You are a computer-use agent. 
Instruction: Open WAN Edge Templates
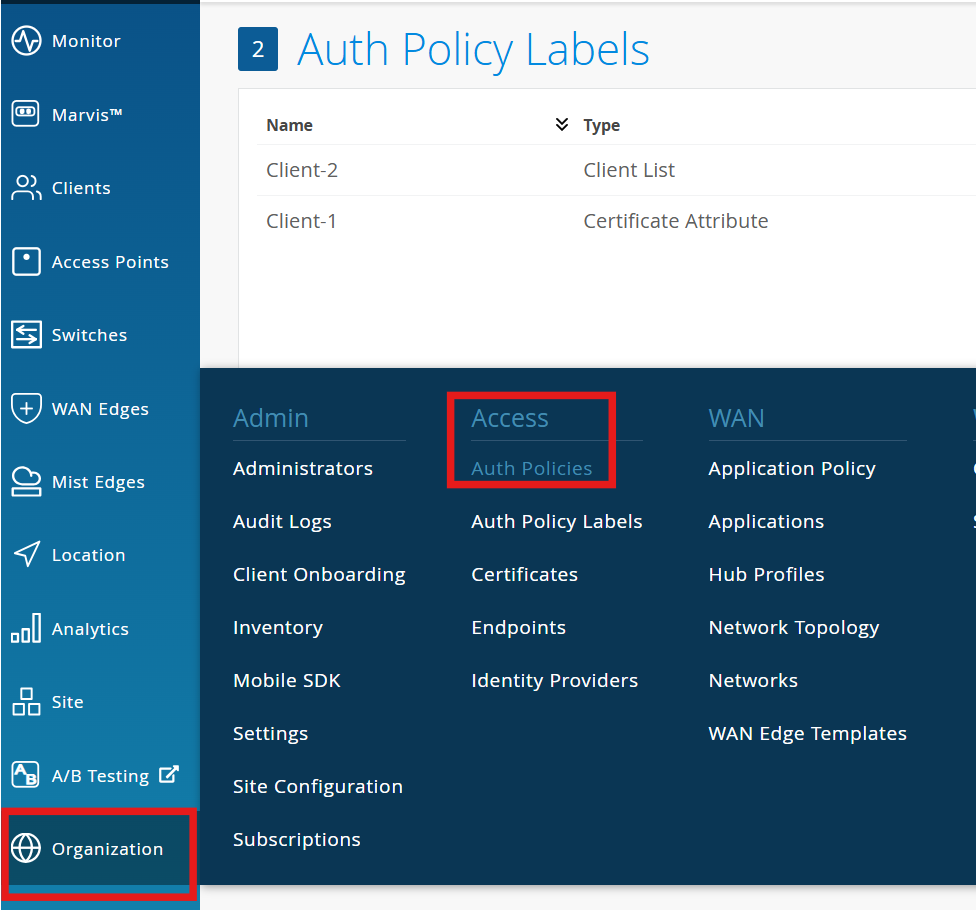click(807, 733)
